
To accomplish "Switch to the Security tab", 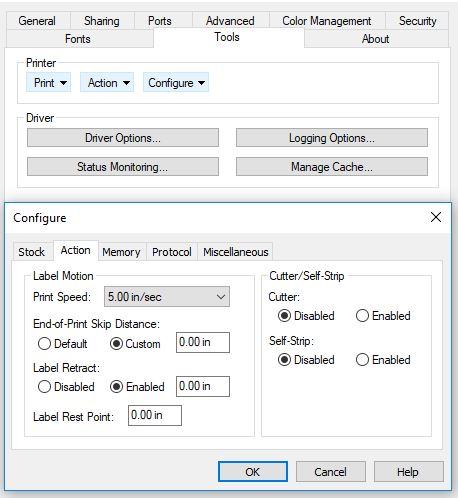I will [x=418, y=21].
